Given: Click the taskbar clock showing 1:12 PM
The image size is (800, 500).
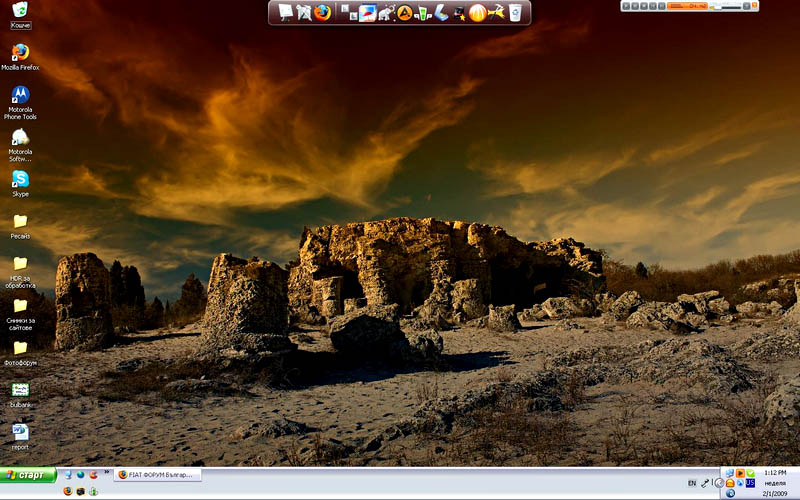Looking at the screenshot, I should point(775,473).
